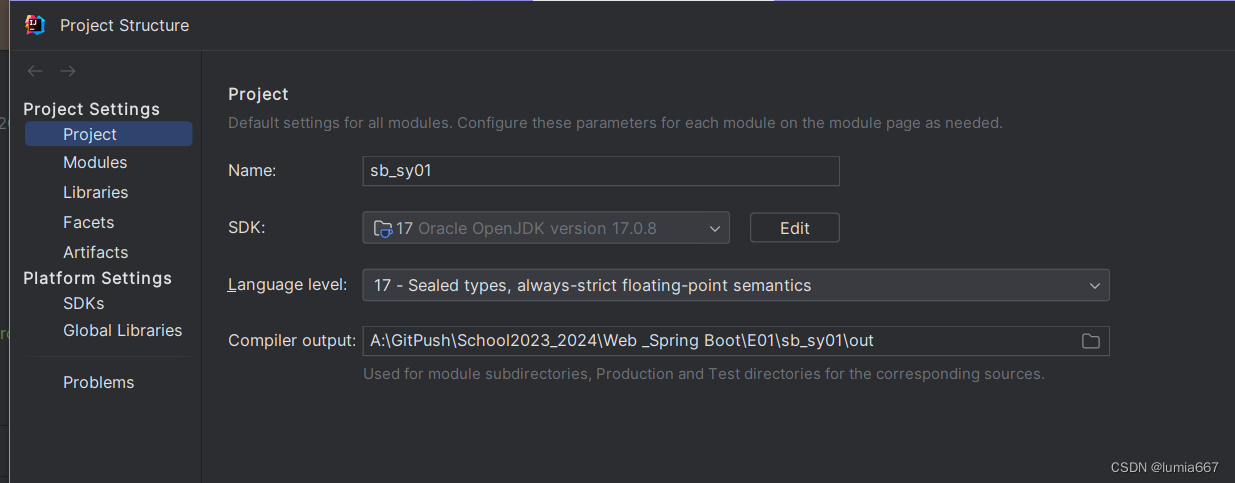The image size is (1235, 483).
Task: Open the SDK dropdown
Action: 545,228
